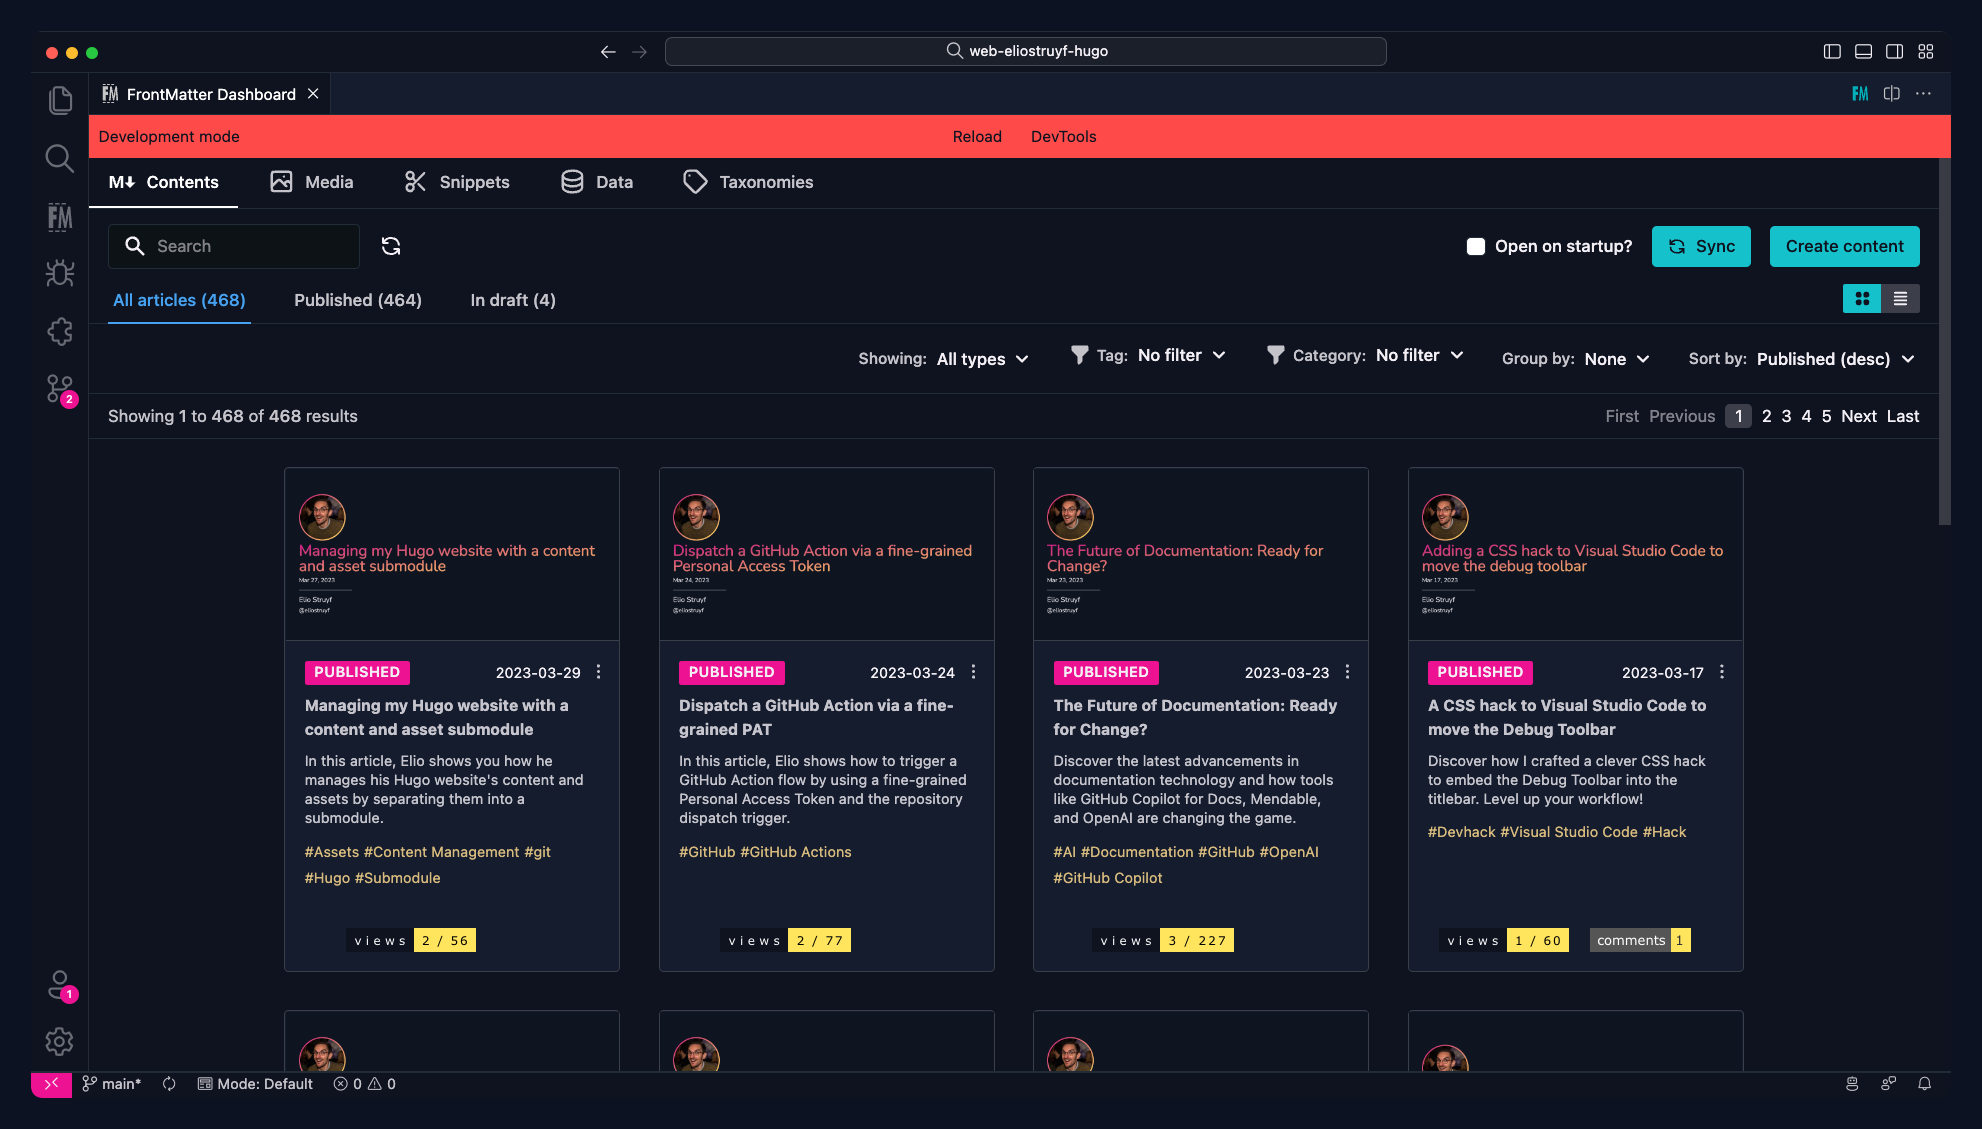
Task: Click FM icon in editor title bar
Action: [x=1860, y=94]
